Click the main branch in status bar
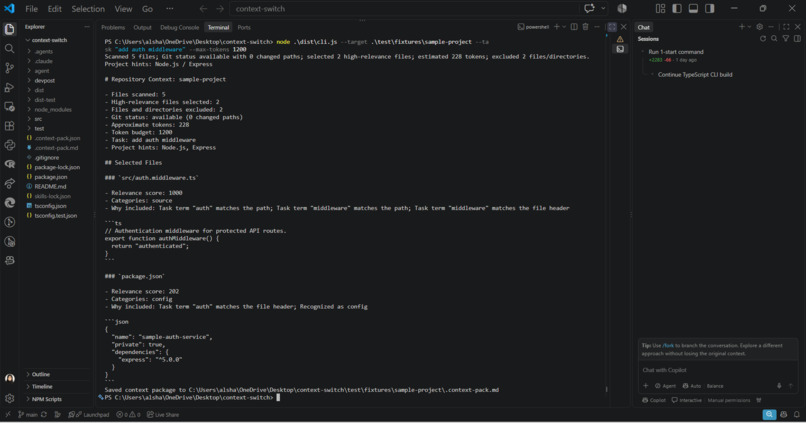This screenshot has height=423, width=806. click(x=28, y=414)
